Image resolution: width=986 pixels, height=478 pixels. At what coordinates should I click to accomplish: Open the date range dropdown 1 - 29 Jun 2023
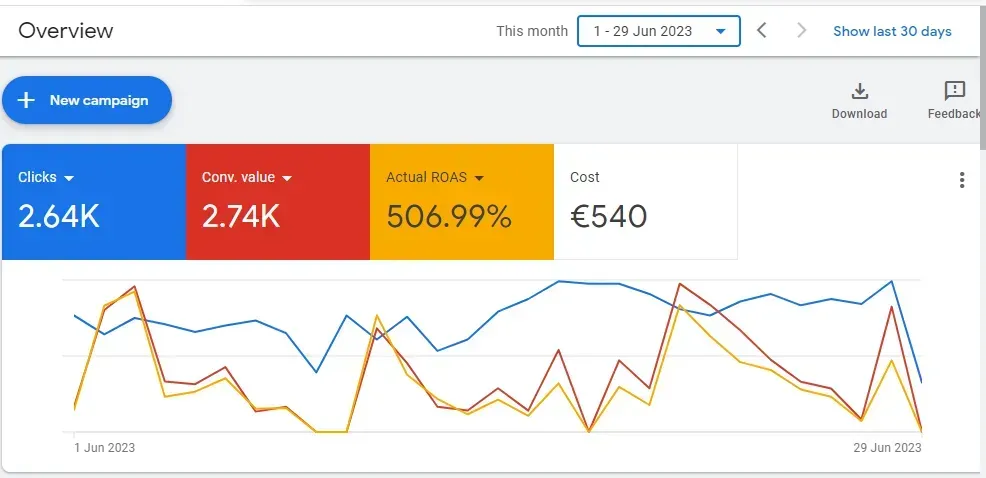(x=658, y=31)
